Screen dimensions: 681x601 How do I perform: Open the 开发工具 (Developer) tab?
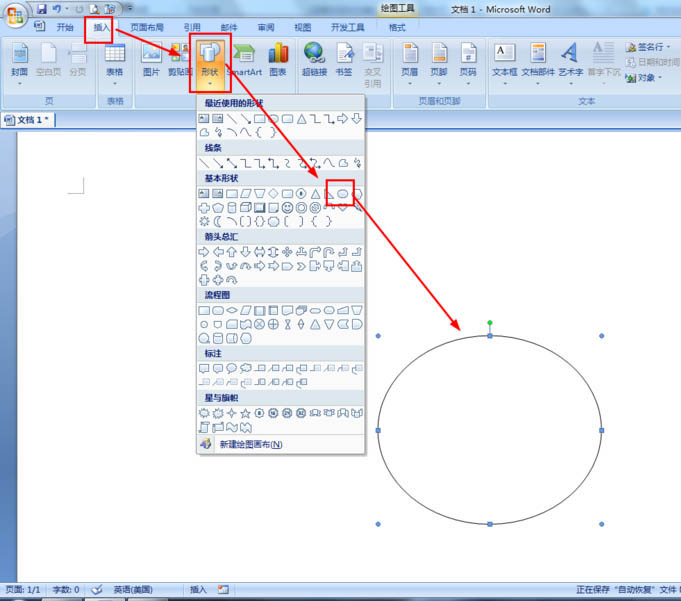tap(347, 27)
